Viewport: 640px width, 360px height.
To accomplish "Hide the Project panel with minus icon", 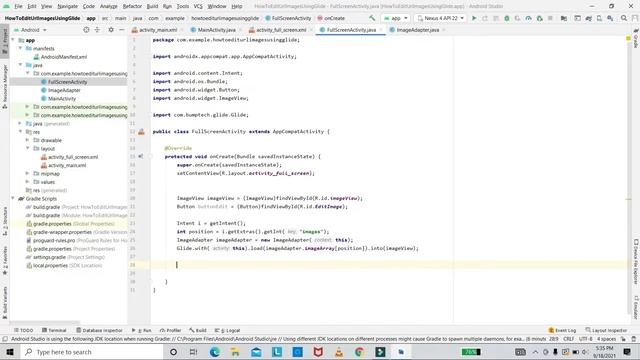I will click(x=122, y=30).
